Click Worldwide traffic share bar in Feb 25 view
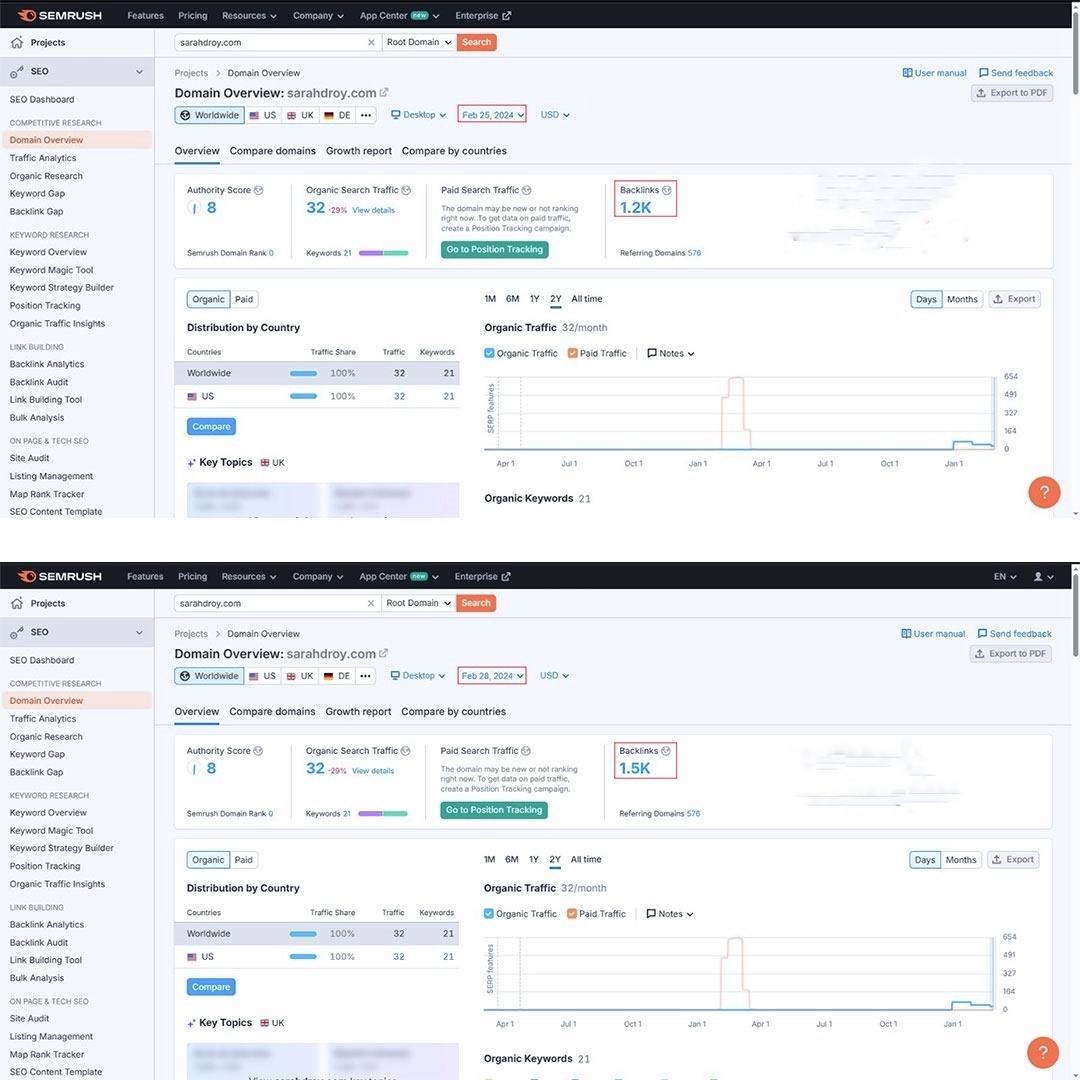Image resolution: width=1080 pixels, height=1080 pixels. (304, 373)
